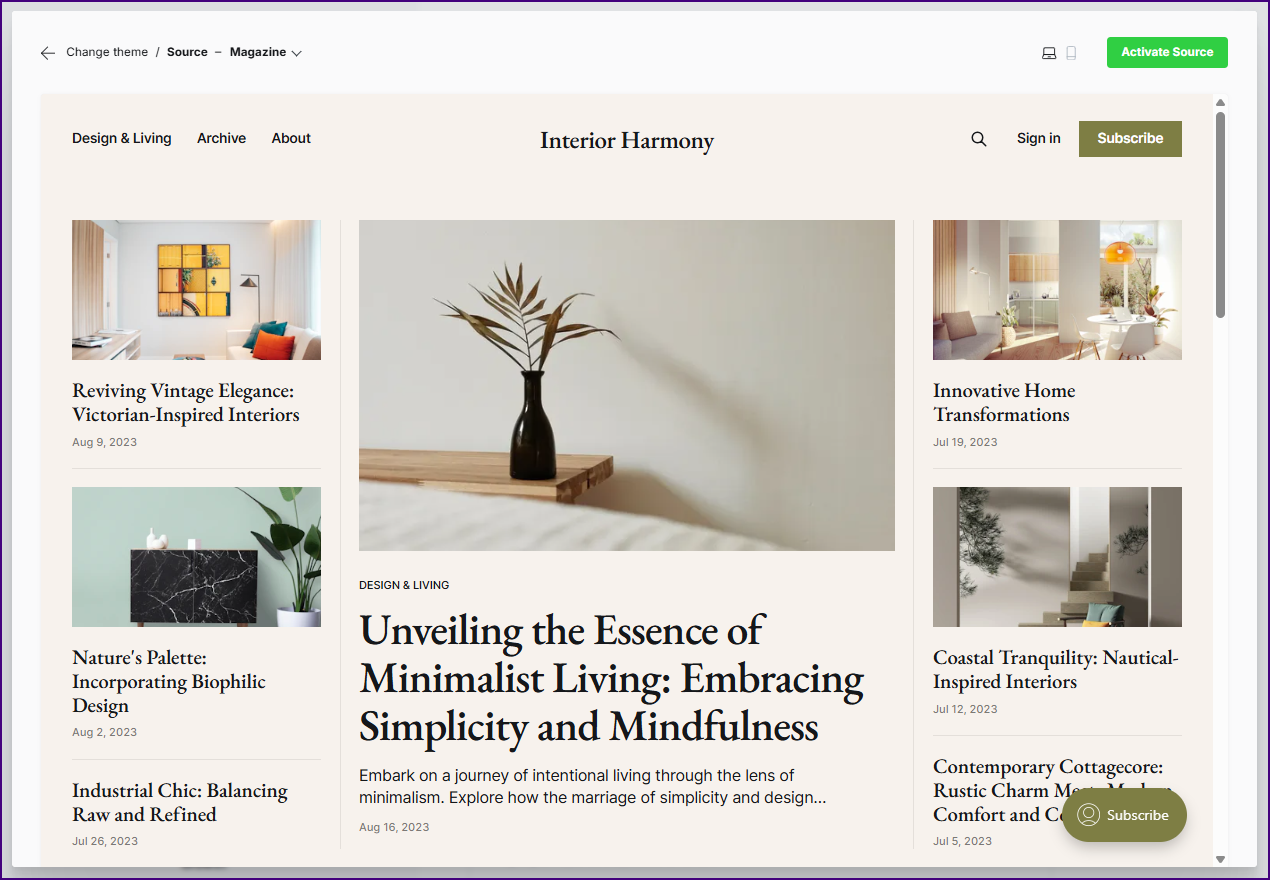Image resolution: width=1270 pixels, height=880 pixels.
Task: Open the Design & Living menu item
Action: coord(122,138)
